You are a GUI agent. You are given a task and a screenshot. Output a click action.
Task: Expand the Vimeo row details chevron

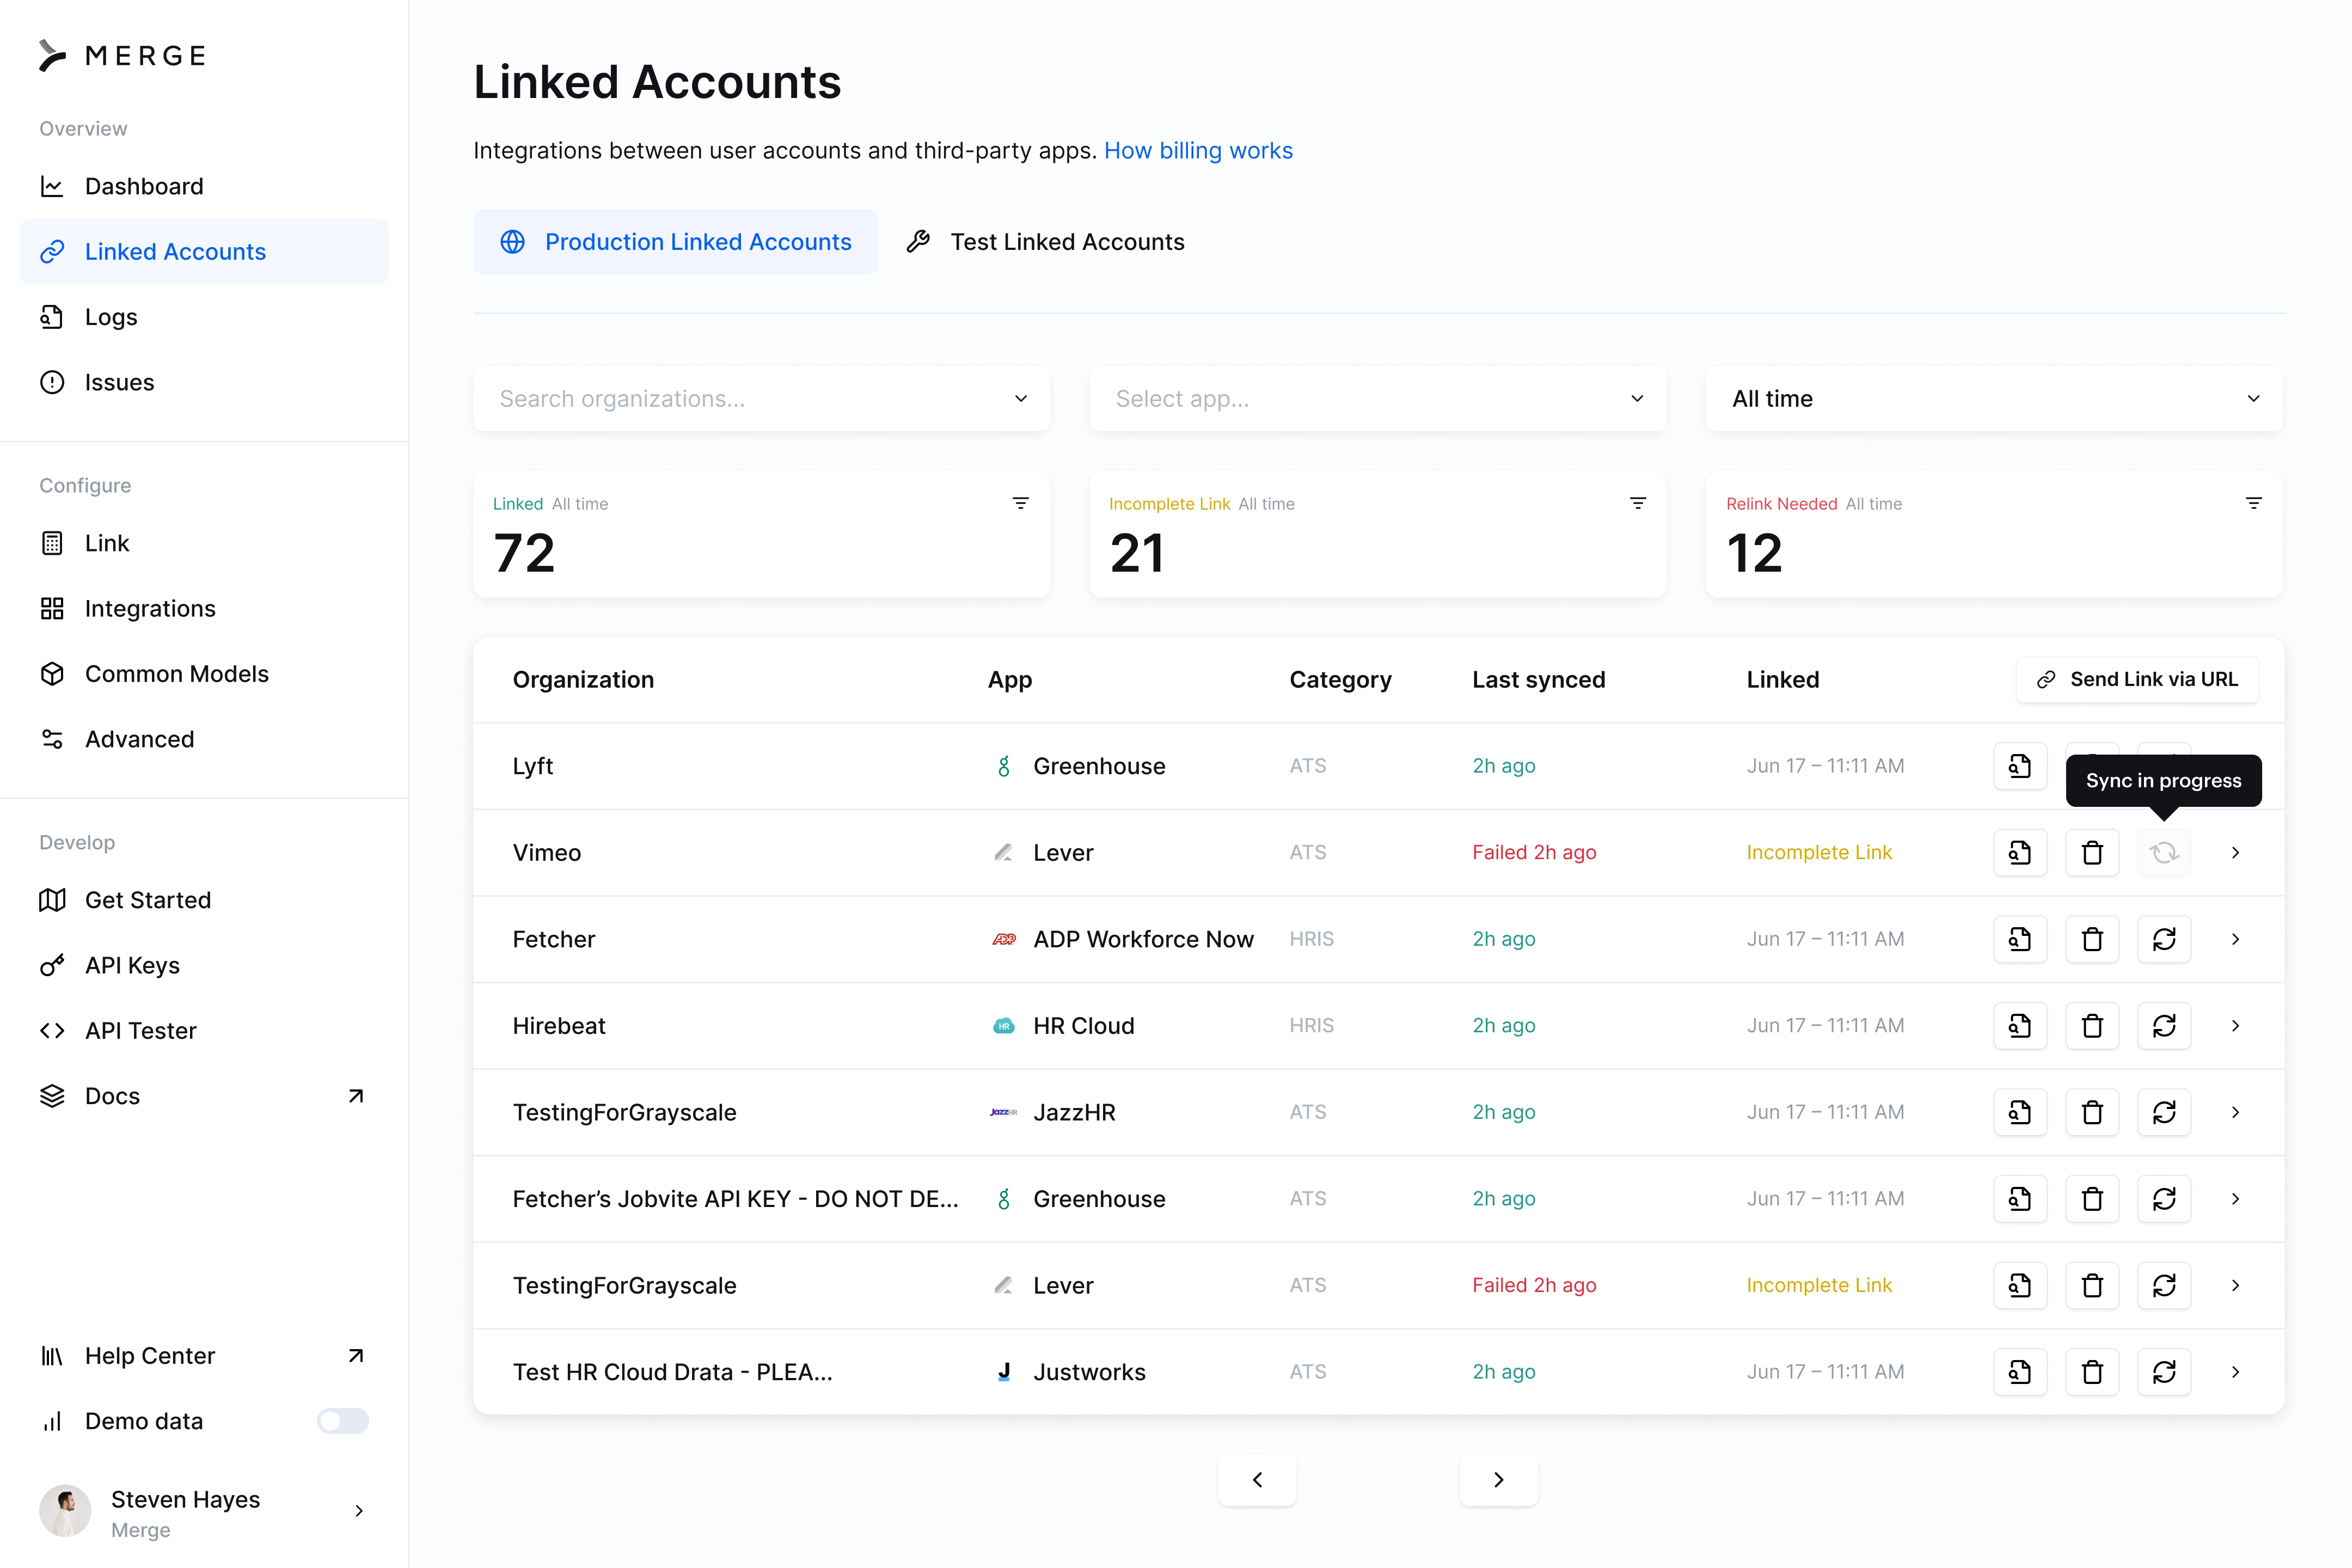click(2236, 853)
